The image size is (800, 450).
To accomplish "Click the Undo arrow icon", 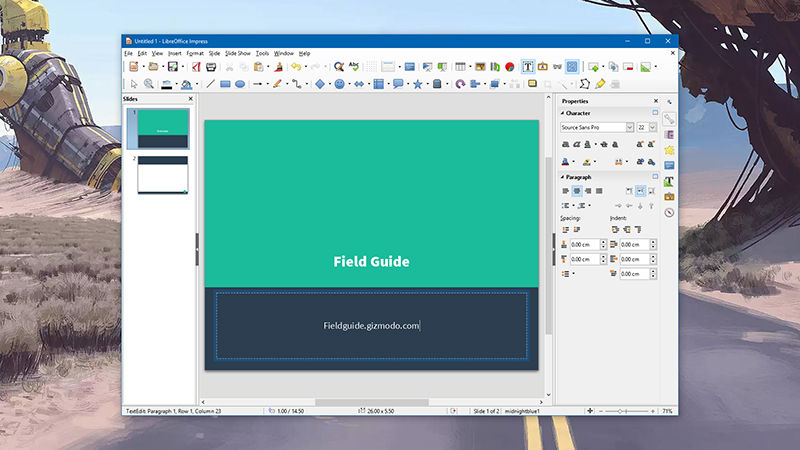I will click(296, 67).
